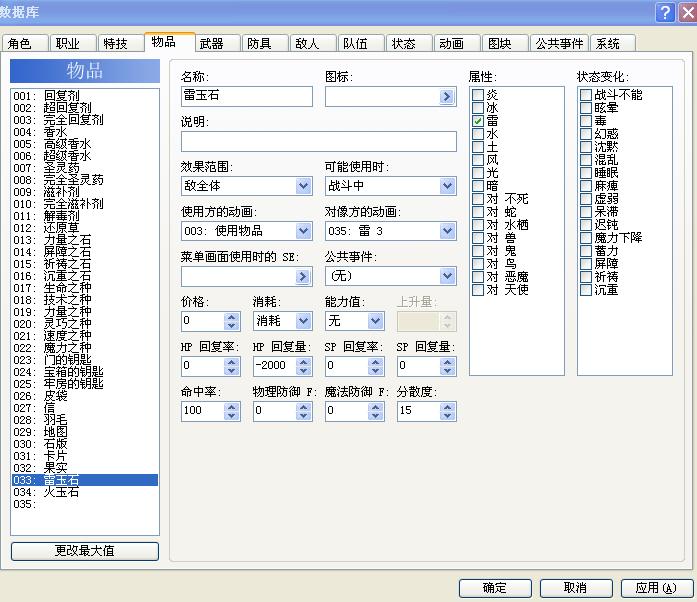Screen dimensions: 697x602
Task: Open the 动画 tab
Action: 457,43
